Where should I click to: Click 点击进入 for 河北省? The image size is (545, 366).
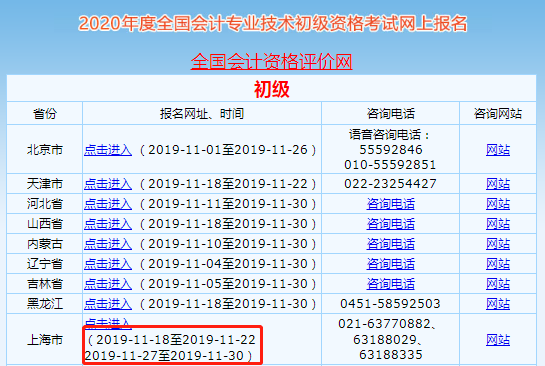(108, 204)
